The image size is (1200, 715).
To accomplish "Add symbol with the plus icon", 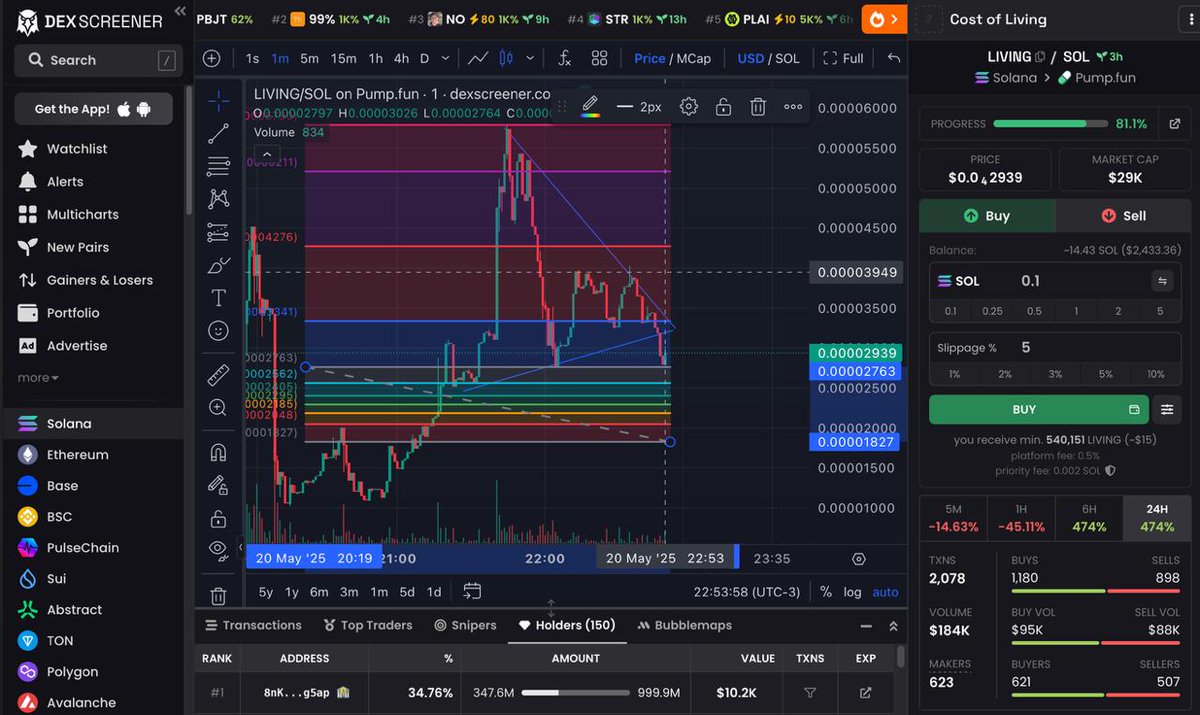I will point(211,58).
